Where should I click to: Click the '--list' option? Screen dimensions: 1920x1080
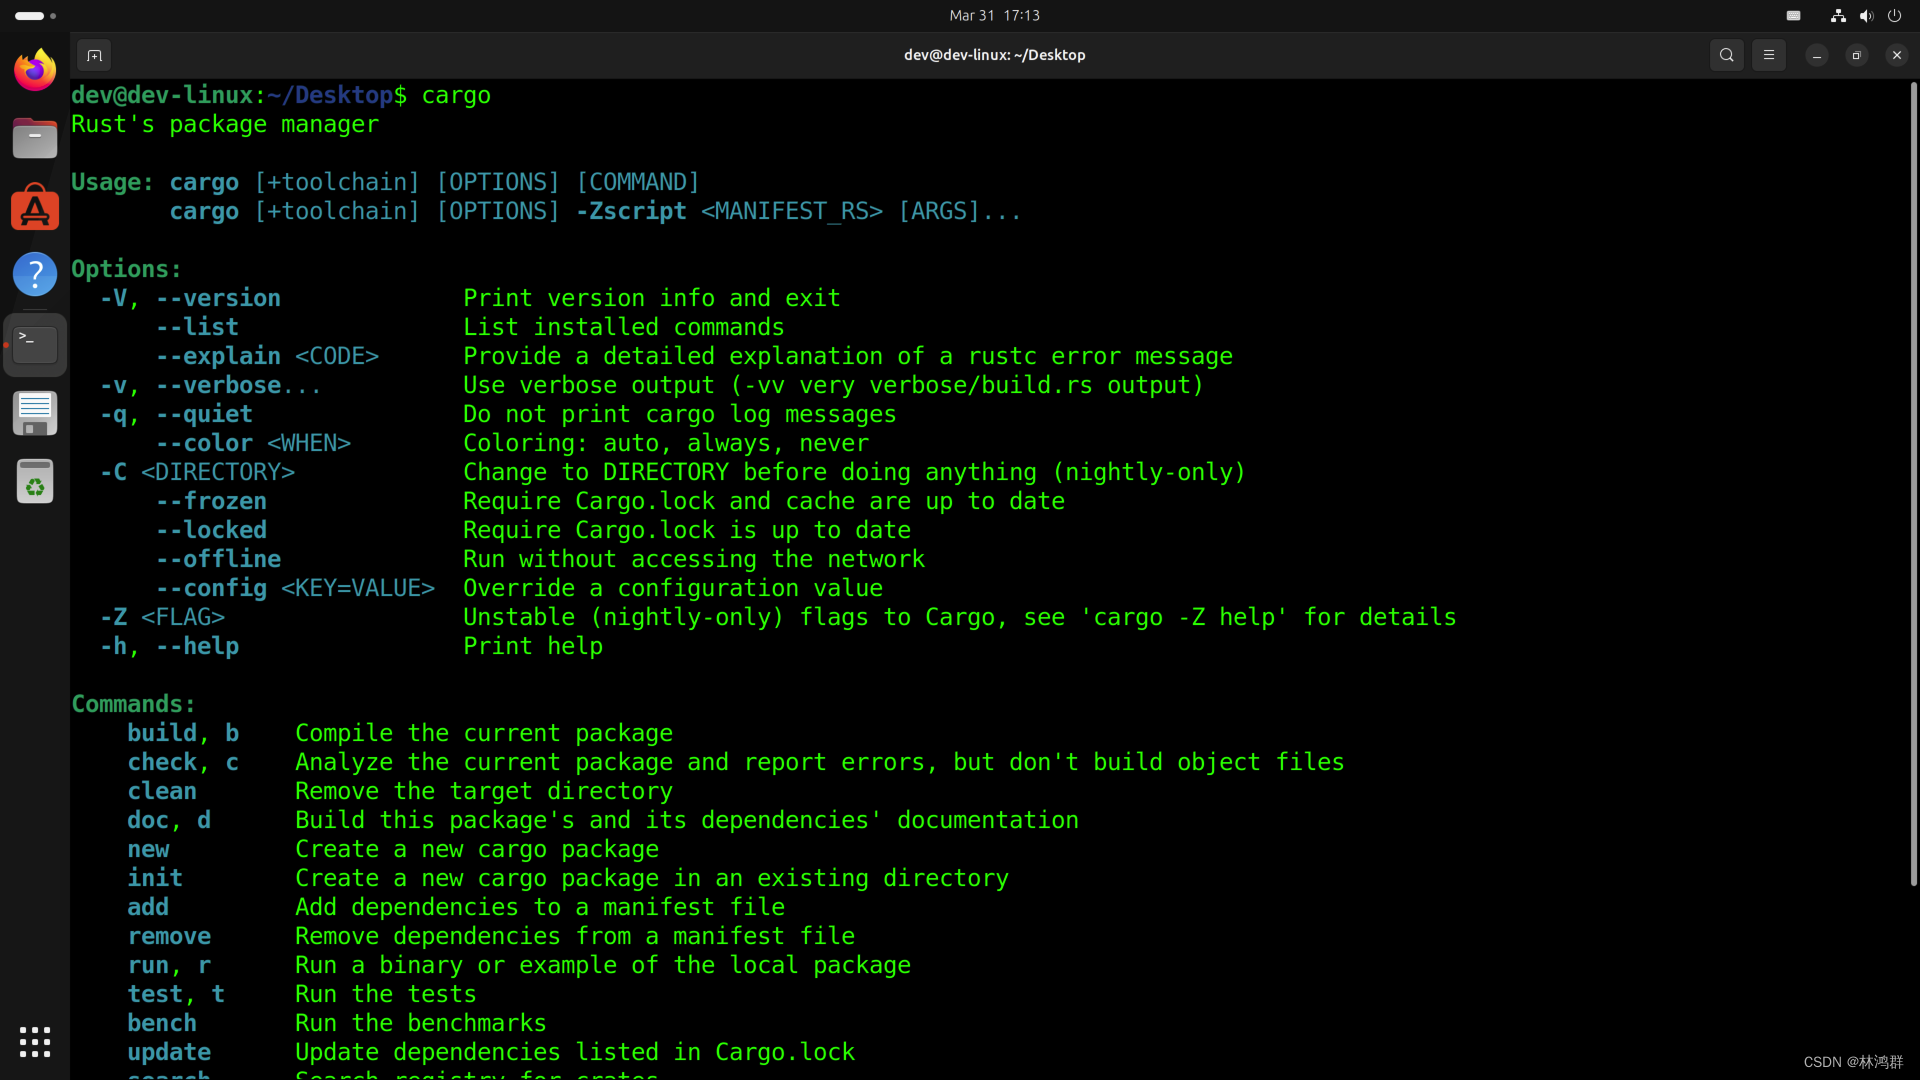[x=197, y=327]
